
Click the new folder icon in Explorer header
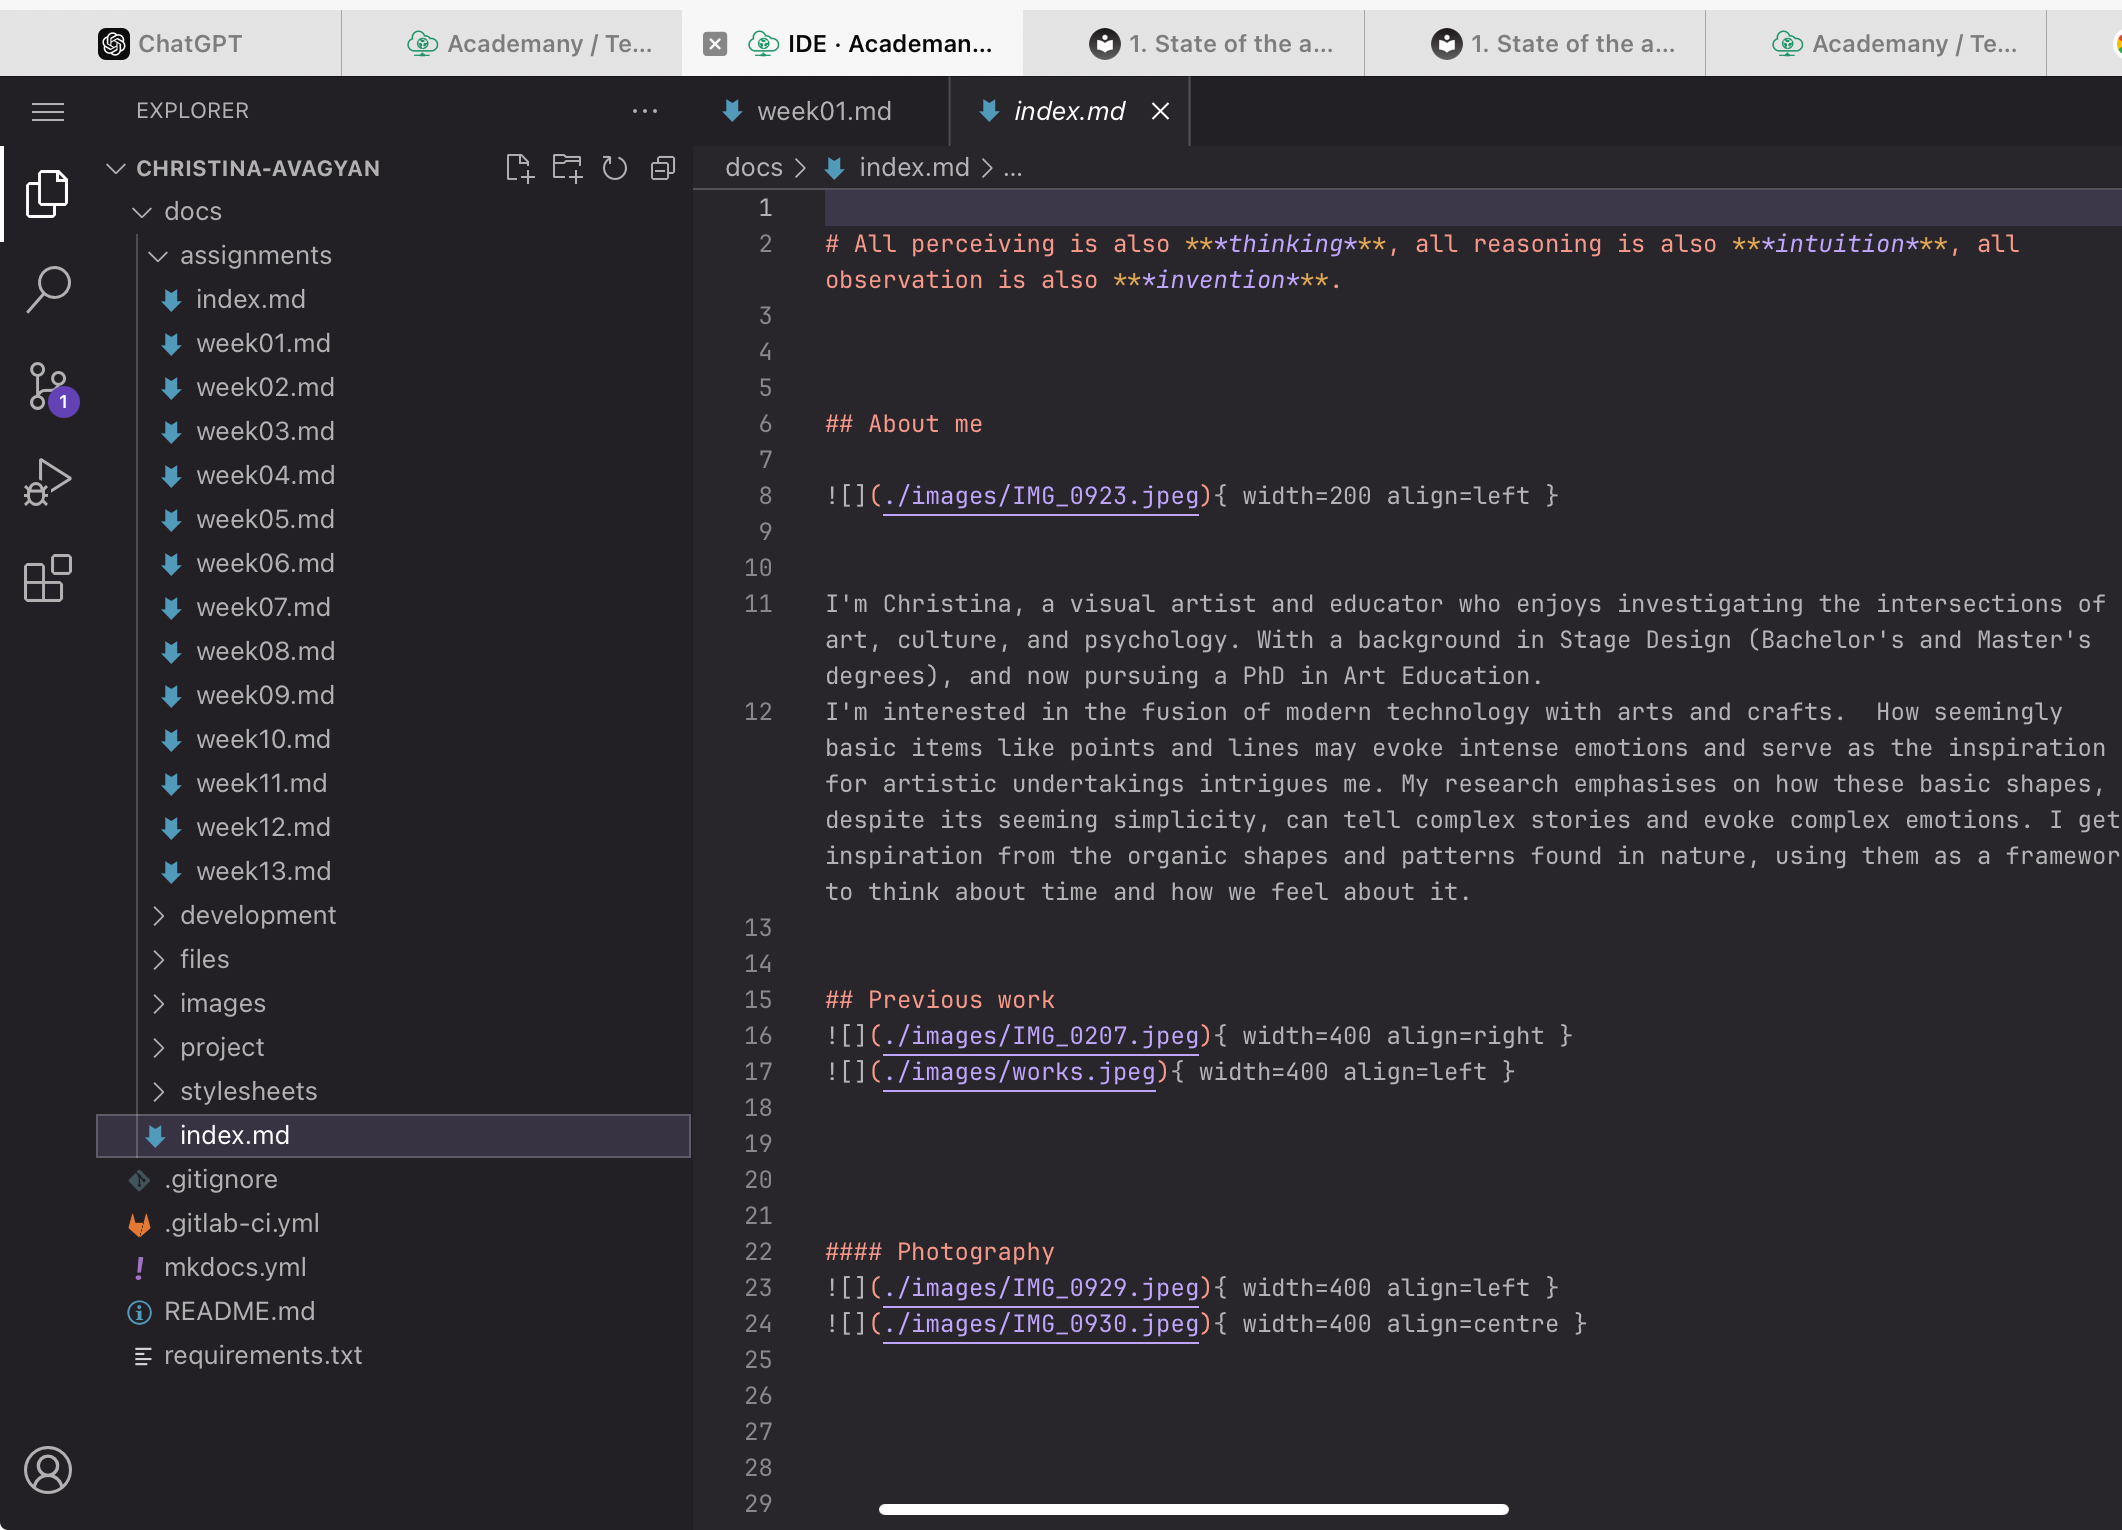click(565, 165)
